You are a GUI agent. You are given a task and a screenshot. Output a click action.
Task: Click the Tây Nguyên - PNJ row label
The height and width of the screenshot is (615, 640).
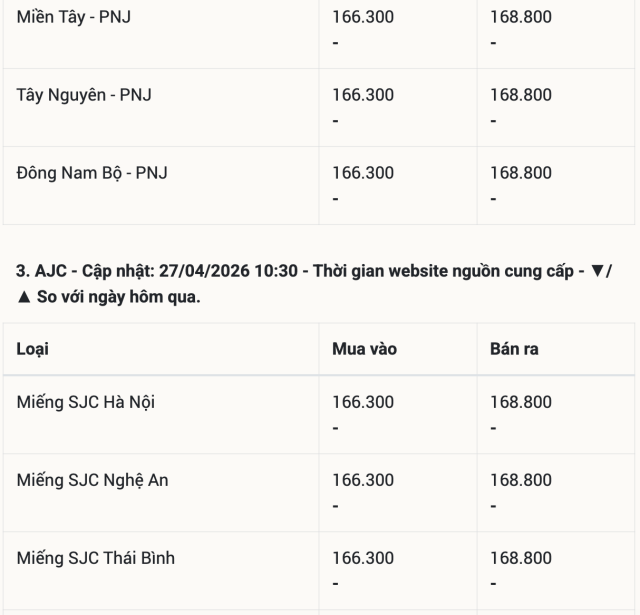[x=84, y=95]
